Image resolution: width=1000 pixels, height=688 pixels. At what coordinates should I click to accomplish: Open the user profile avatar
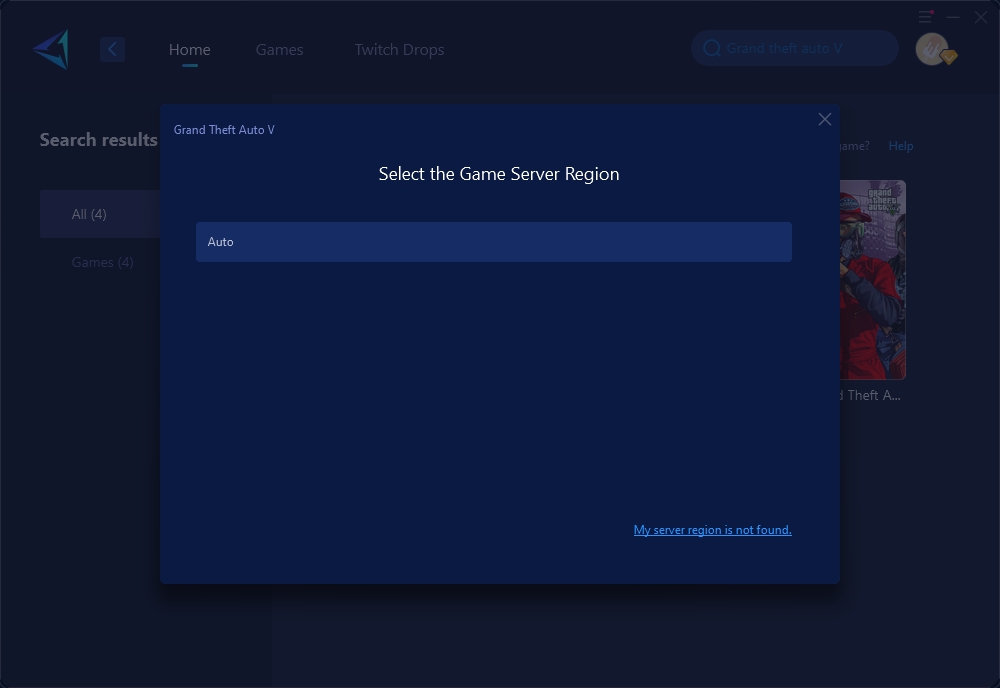(x=932, y=49)
